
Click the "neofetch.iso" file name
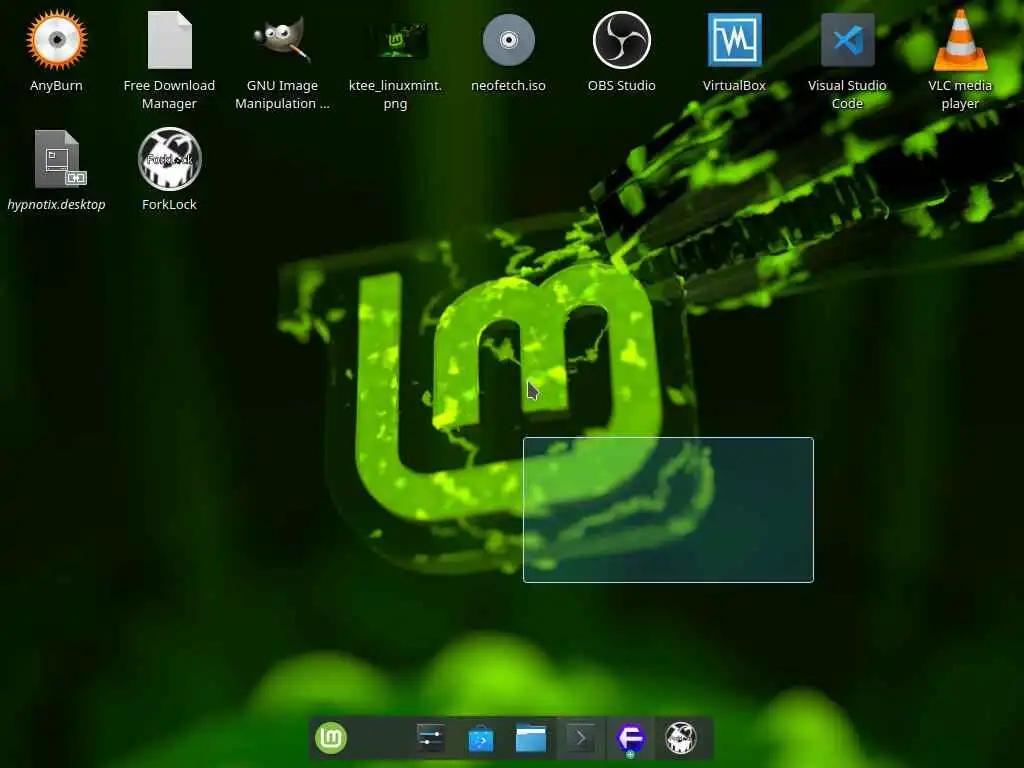point(508,86)
